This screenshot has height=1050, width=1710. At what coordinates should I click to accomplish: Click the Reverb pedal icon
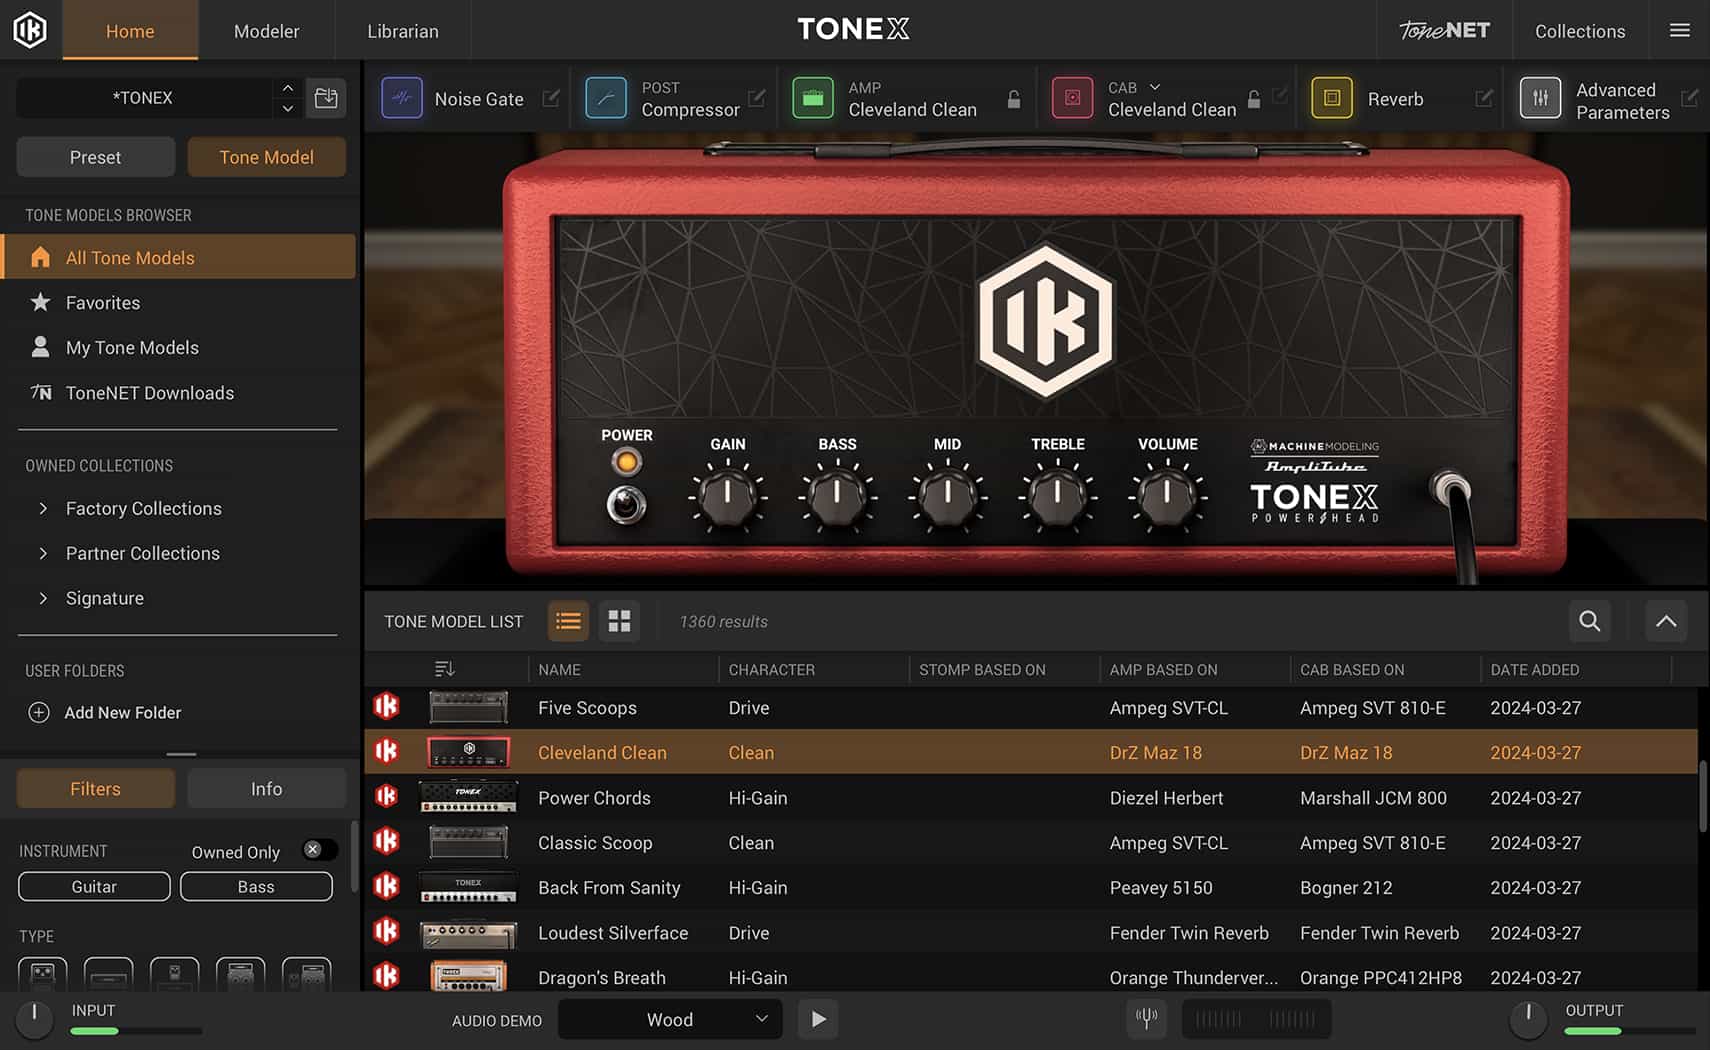pos(1331,98)
